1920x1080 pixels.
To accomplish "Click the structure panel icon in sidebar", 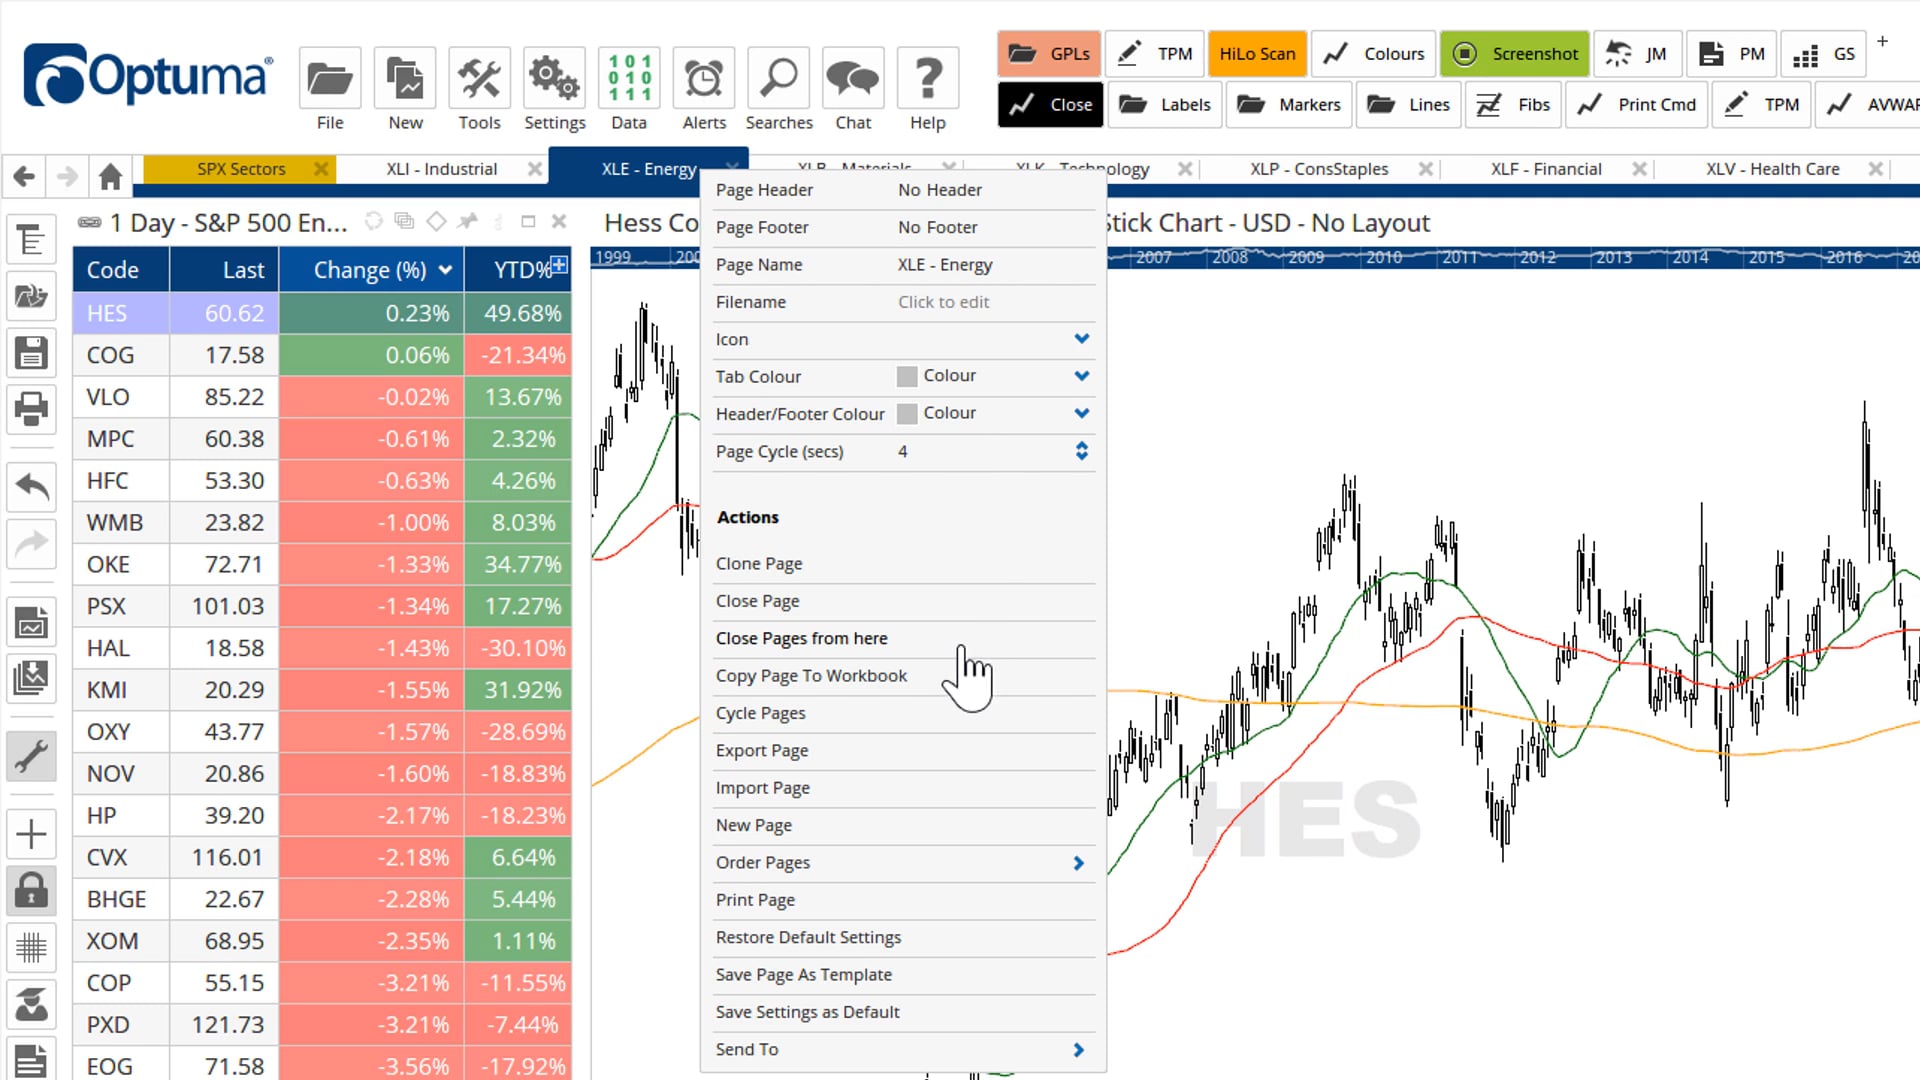I will (31, 241).
